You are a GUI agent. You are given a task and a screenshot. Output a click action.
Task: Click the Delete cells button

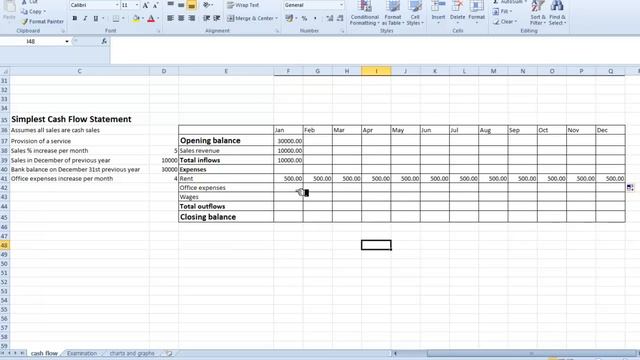coord(457,12)
